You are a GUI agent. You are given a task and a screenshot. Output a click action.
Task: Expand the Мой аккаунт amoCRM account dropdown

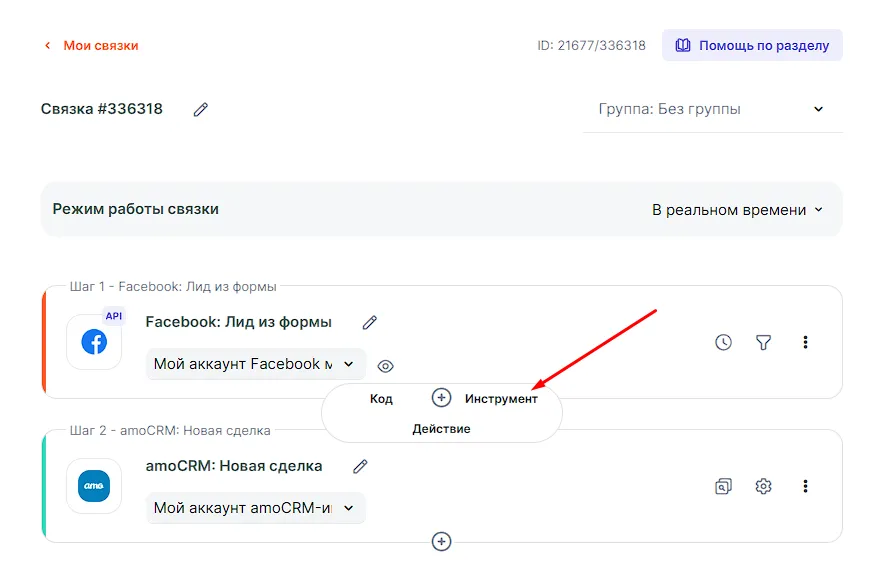[x=255, y=508]
